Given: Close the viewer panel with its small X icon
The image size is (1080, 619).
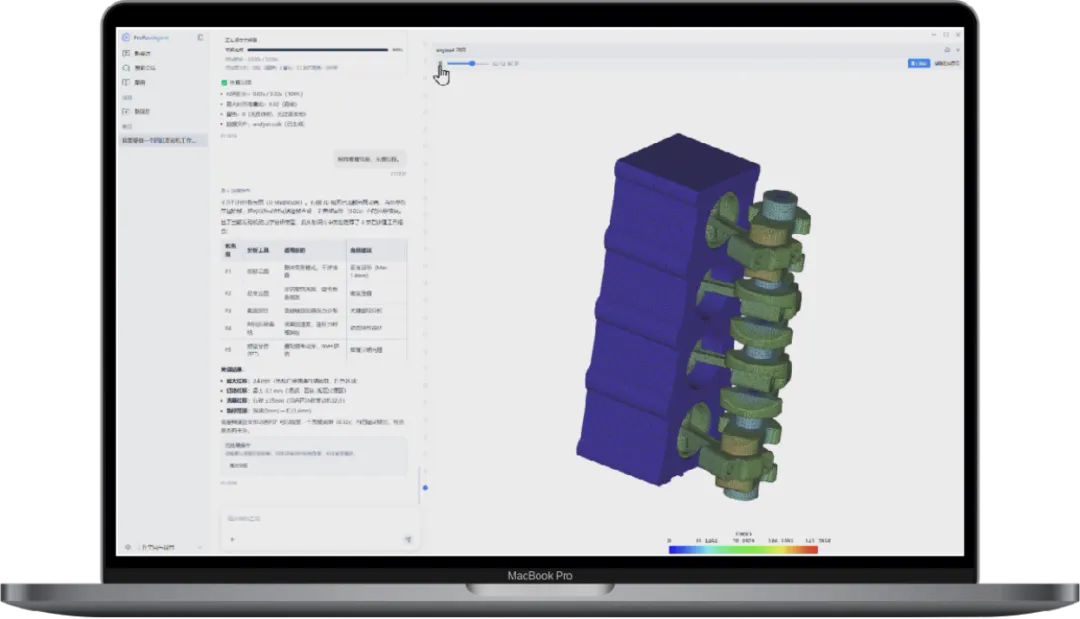Looking at the screenshot, I should (x=958, y=50).
